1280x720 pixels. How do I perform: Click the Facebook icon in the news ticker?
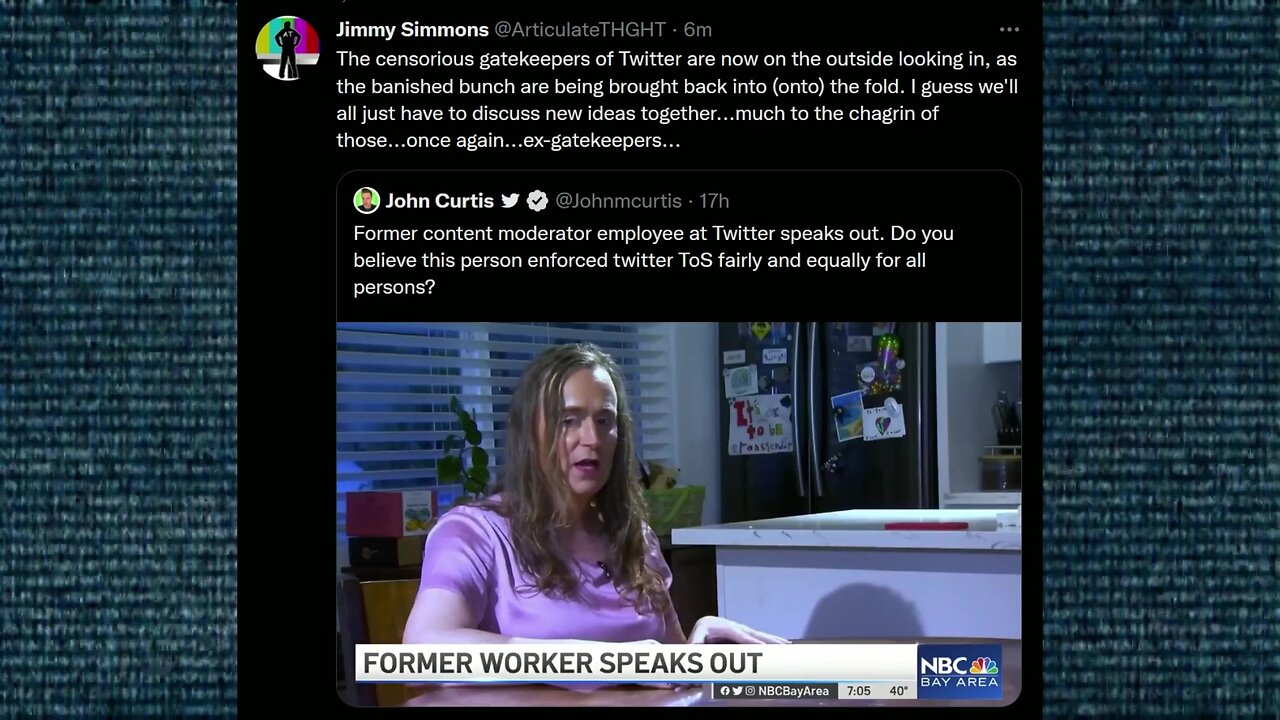pyautogui.click(x=725, y=691)
